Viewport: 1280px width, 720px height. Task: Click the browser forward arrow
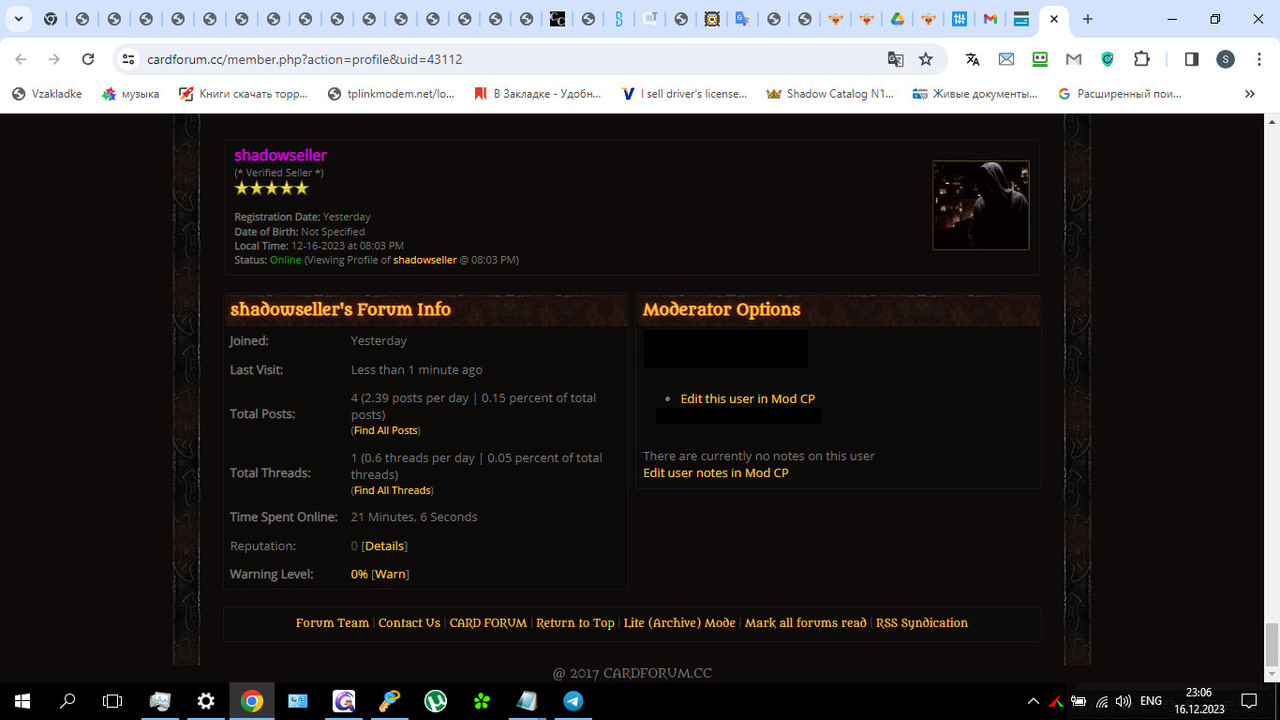(54, 59)
